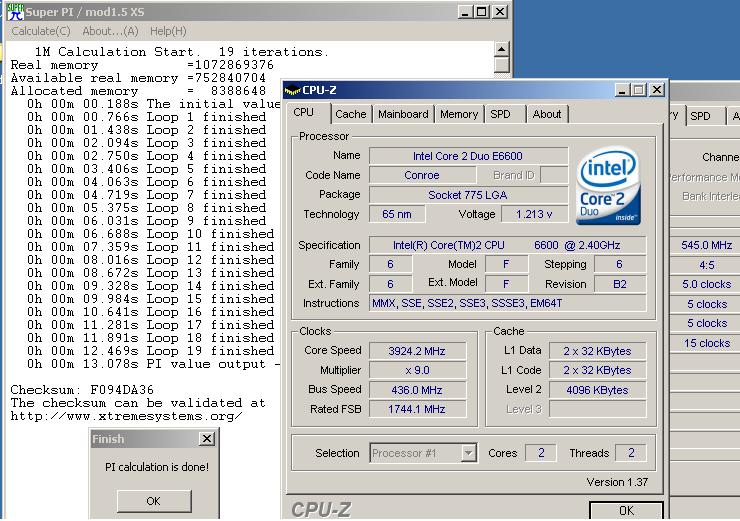
Task: Click the Instructions field MMX, SSE, SSE2
Action: click(507, 303)
